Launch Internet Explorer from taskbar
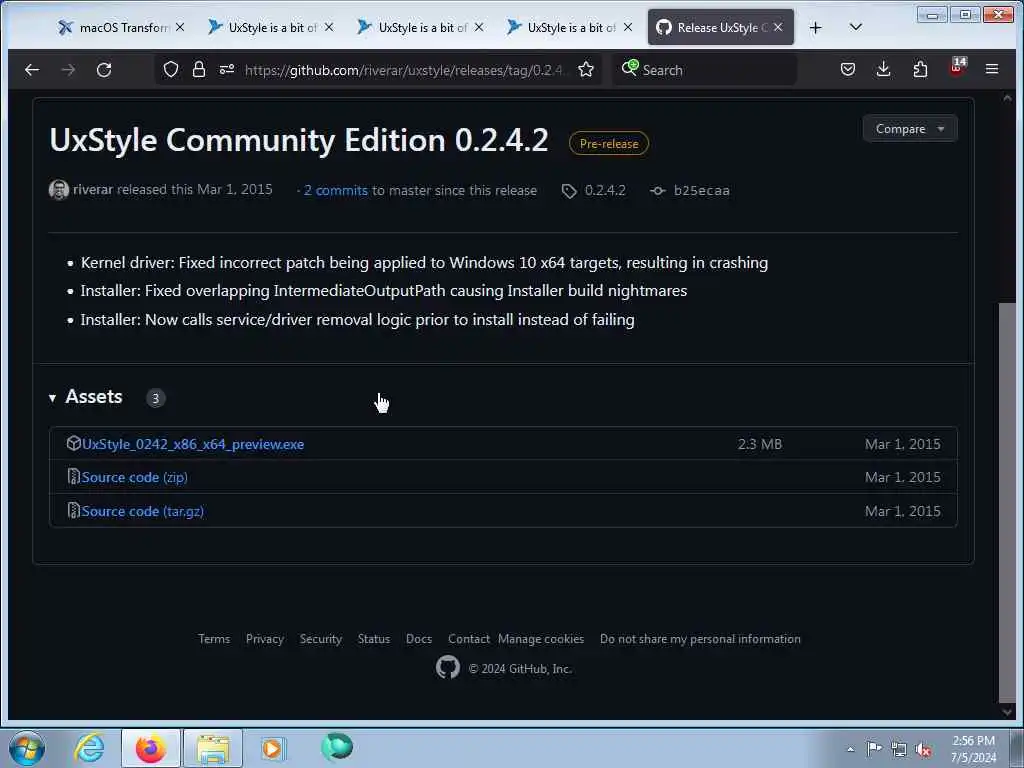Viewport: 1024px width, 768px height. click(x=89, y=748)
